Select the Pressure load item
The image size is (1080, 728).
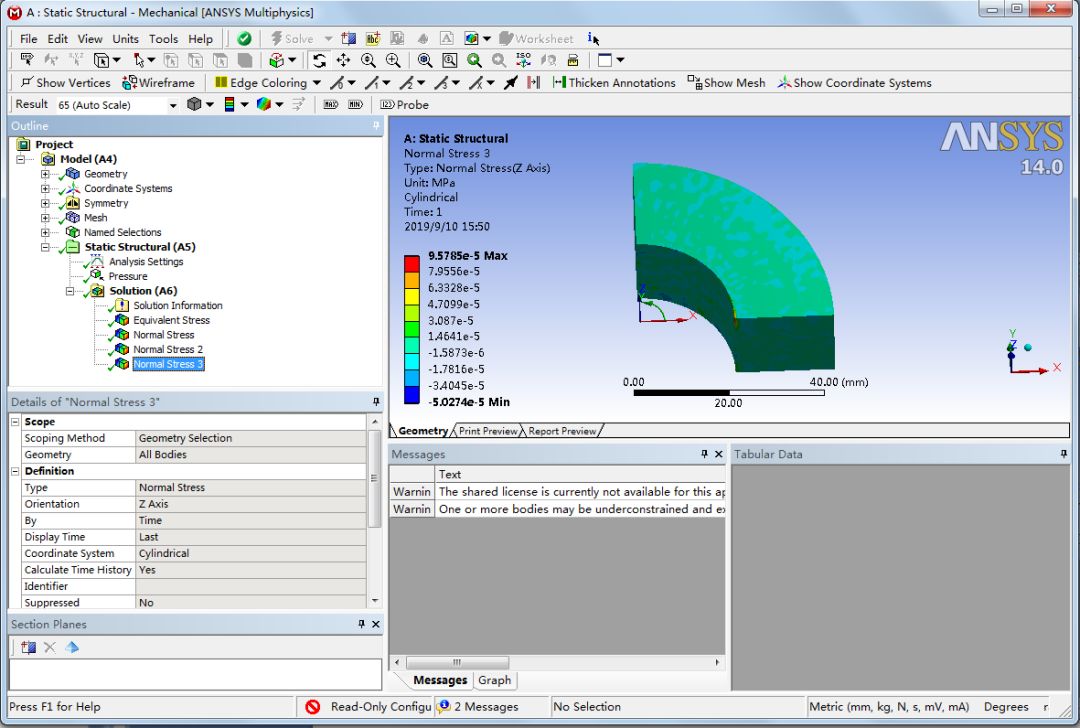[128, 276]
